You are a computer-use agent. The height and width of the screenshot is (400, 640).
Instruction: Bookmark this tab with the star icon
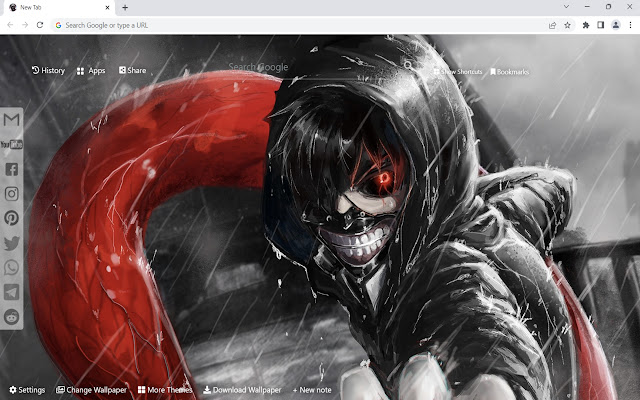(x=567, y=25)
